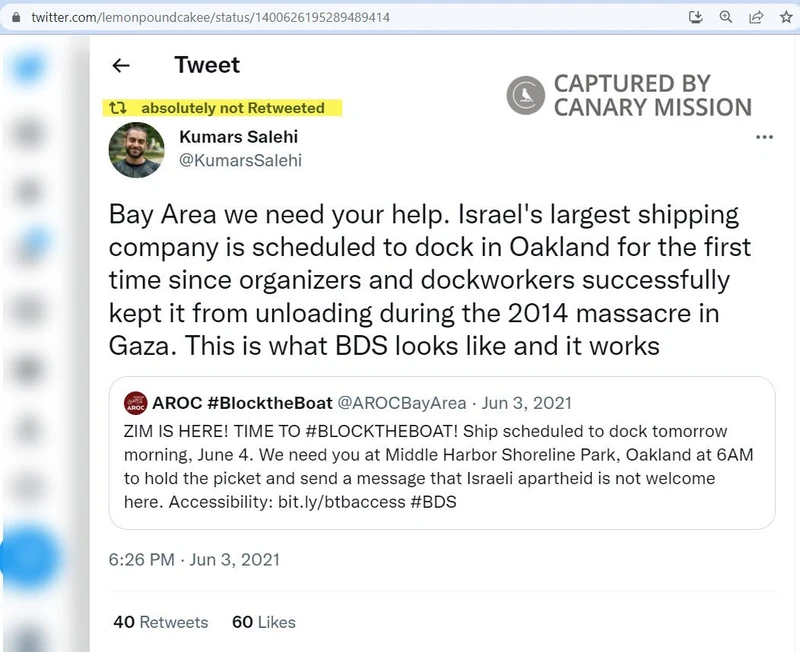The image size is (800, 652).
Task: Click the AROC avatar in quoted tweet
Action: [136, 403]
